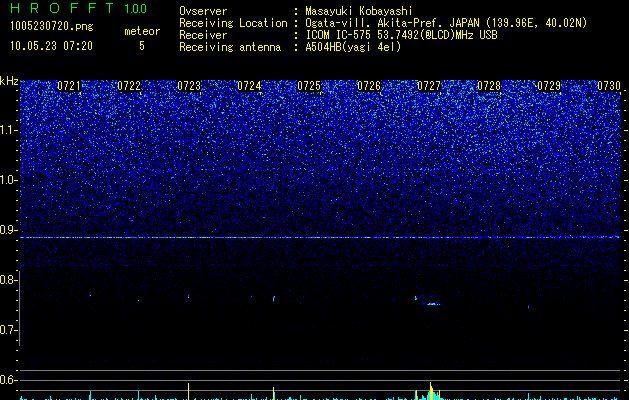Click the Ogata-vill. Akita-Pref. JAPAN location text

(x=446, y=23)
